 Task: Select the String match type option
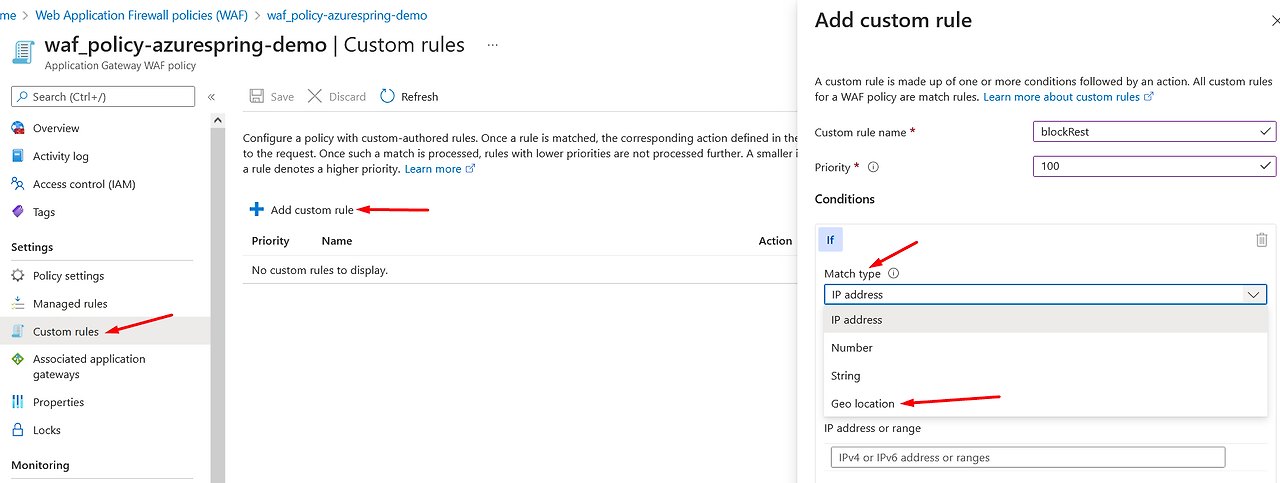coord(1046,376)
